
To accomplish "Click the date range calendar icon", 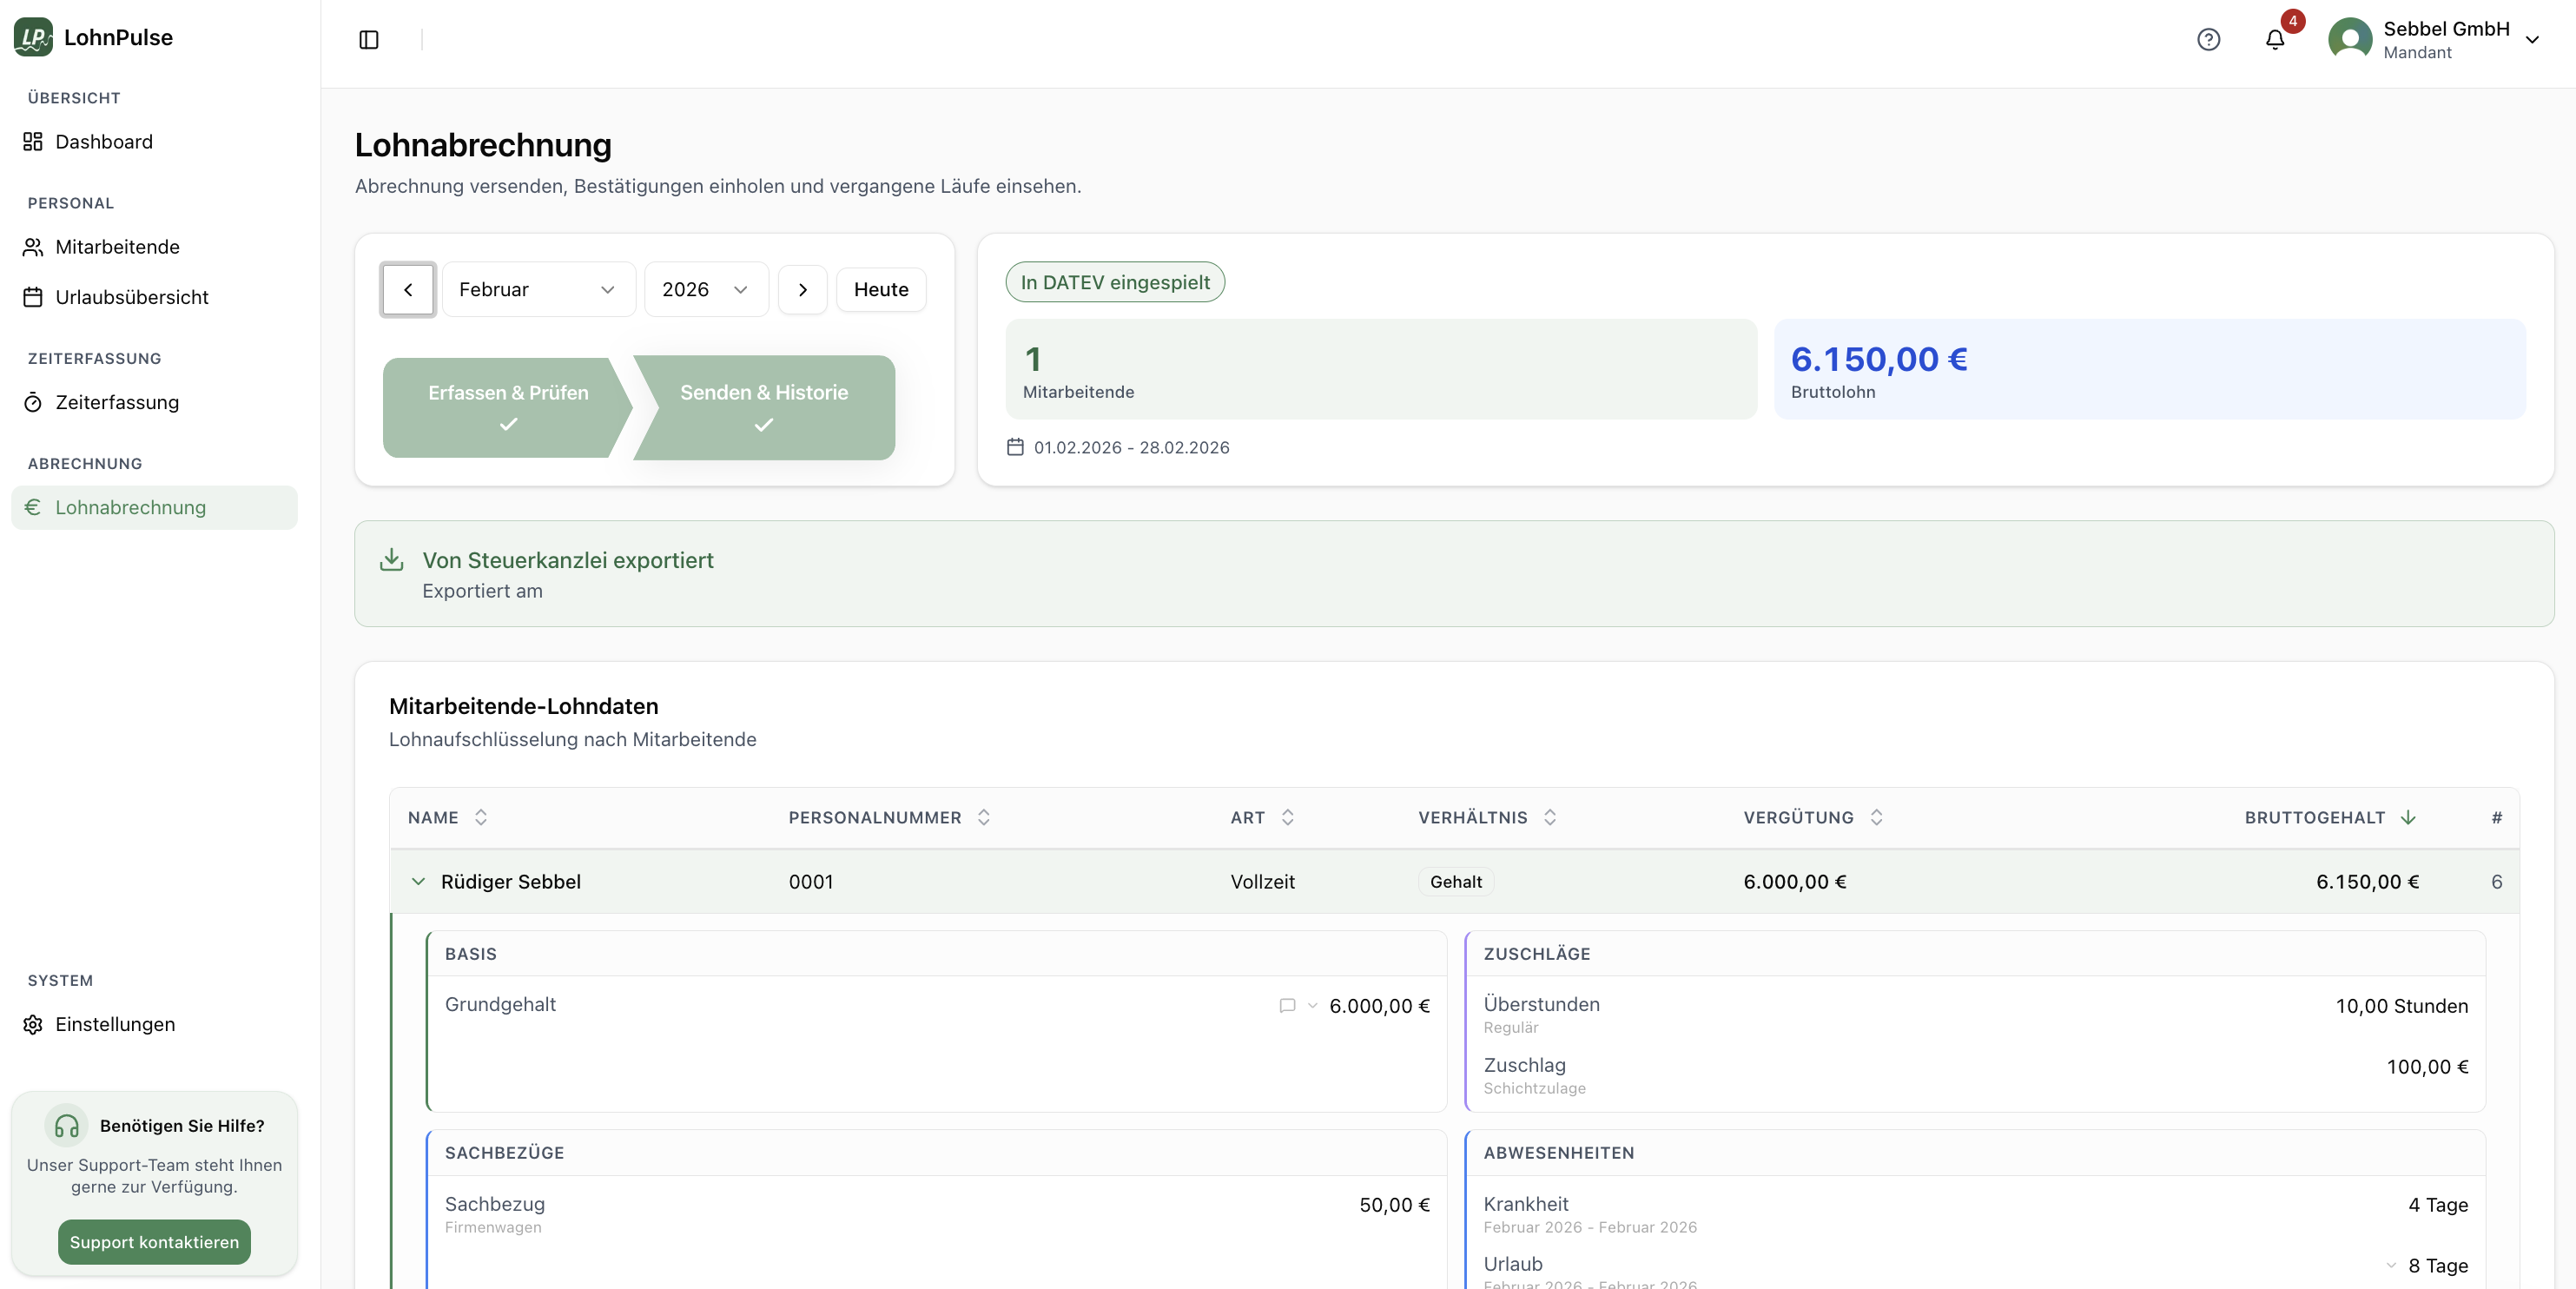I will pos(1015,447).
